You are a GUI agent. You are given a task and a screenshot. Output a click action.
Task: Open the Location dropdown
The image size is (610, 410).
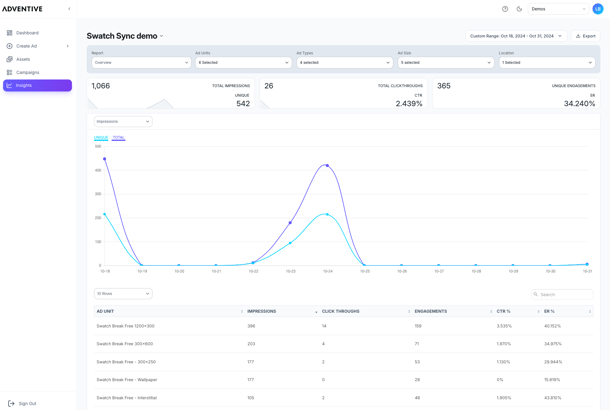[x=547, y=62]
